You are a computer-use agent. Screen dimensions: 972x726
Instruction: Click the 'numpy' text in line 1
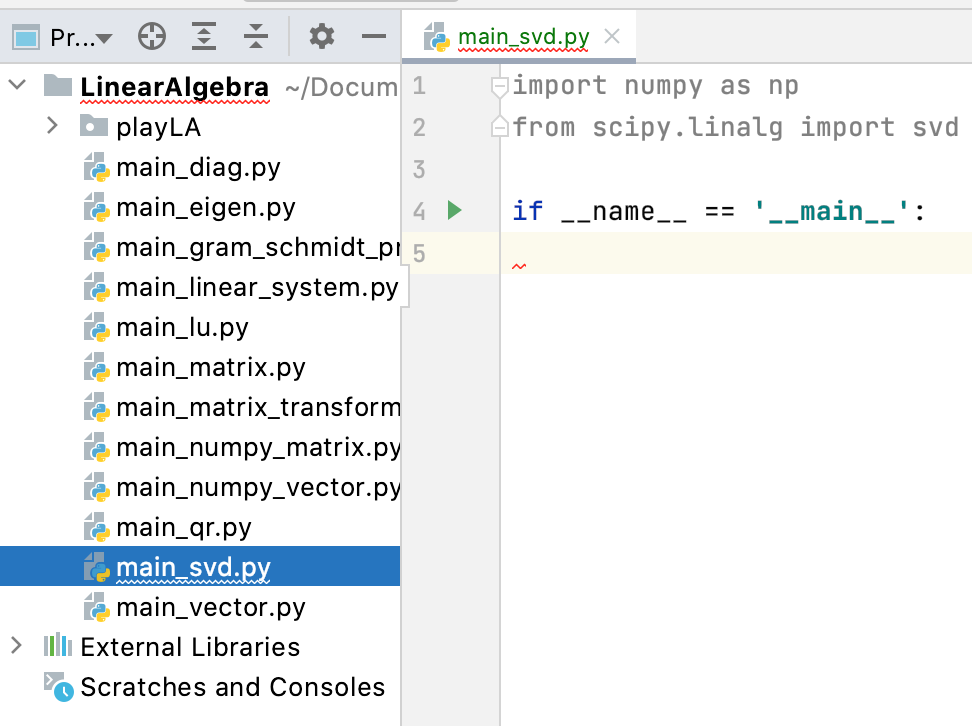click(x=663, y=86)
